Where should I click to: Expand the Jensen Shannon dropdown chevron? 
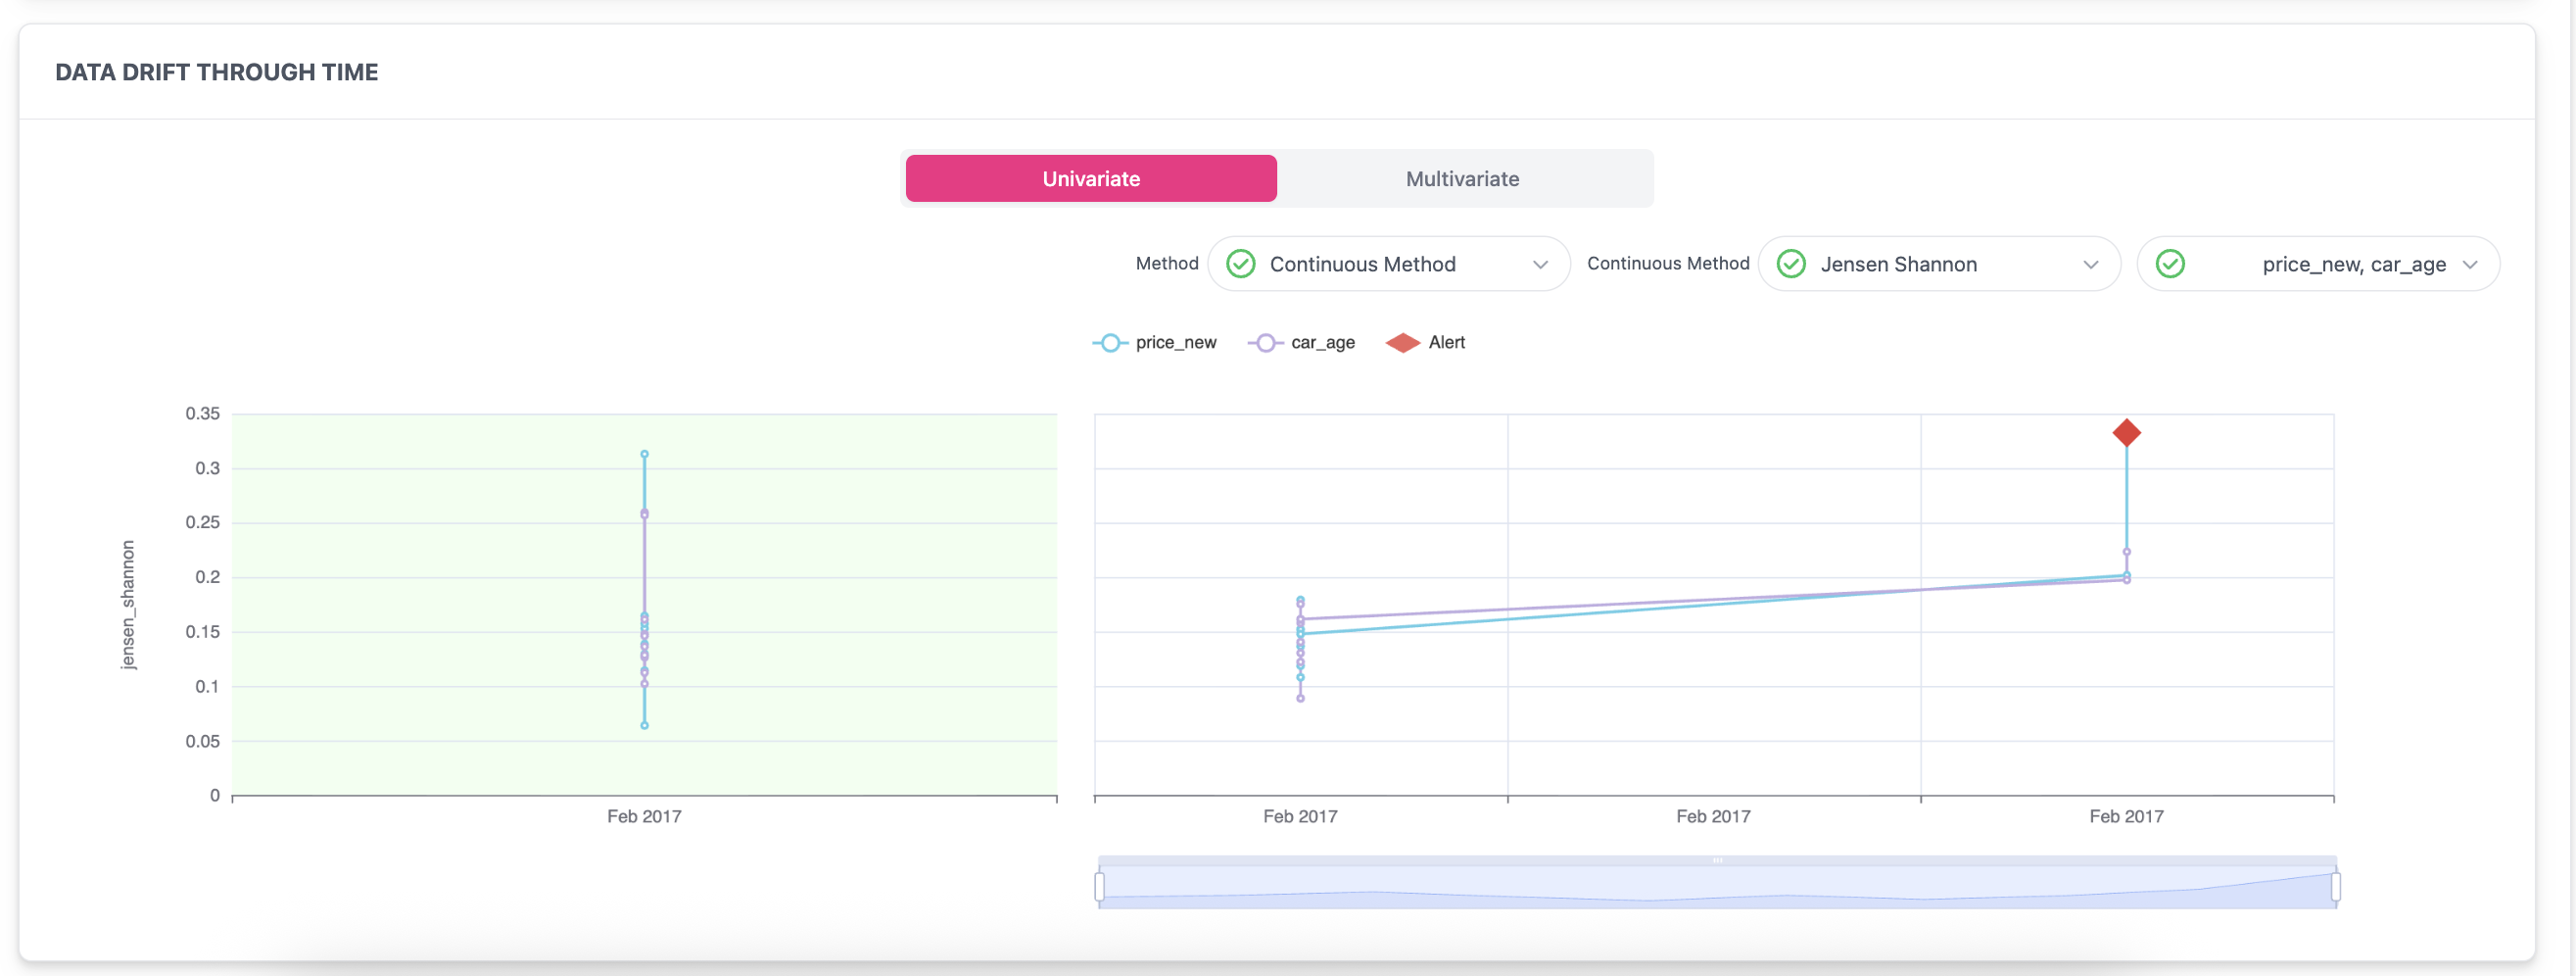coord(2090,265)
